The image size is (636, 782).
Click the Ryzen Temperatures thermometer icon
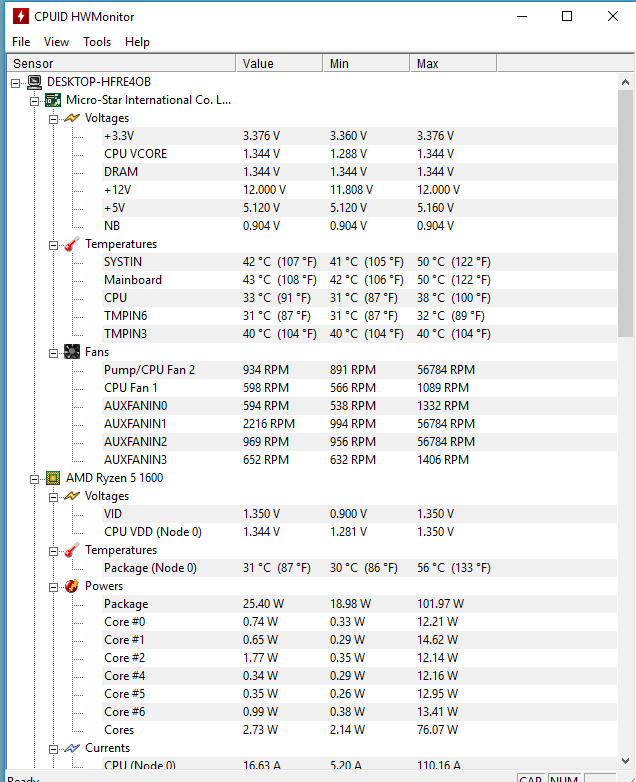coord(72,550)
